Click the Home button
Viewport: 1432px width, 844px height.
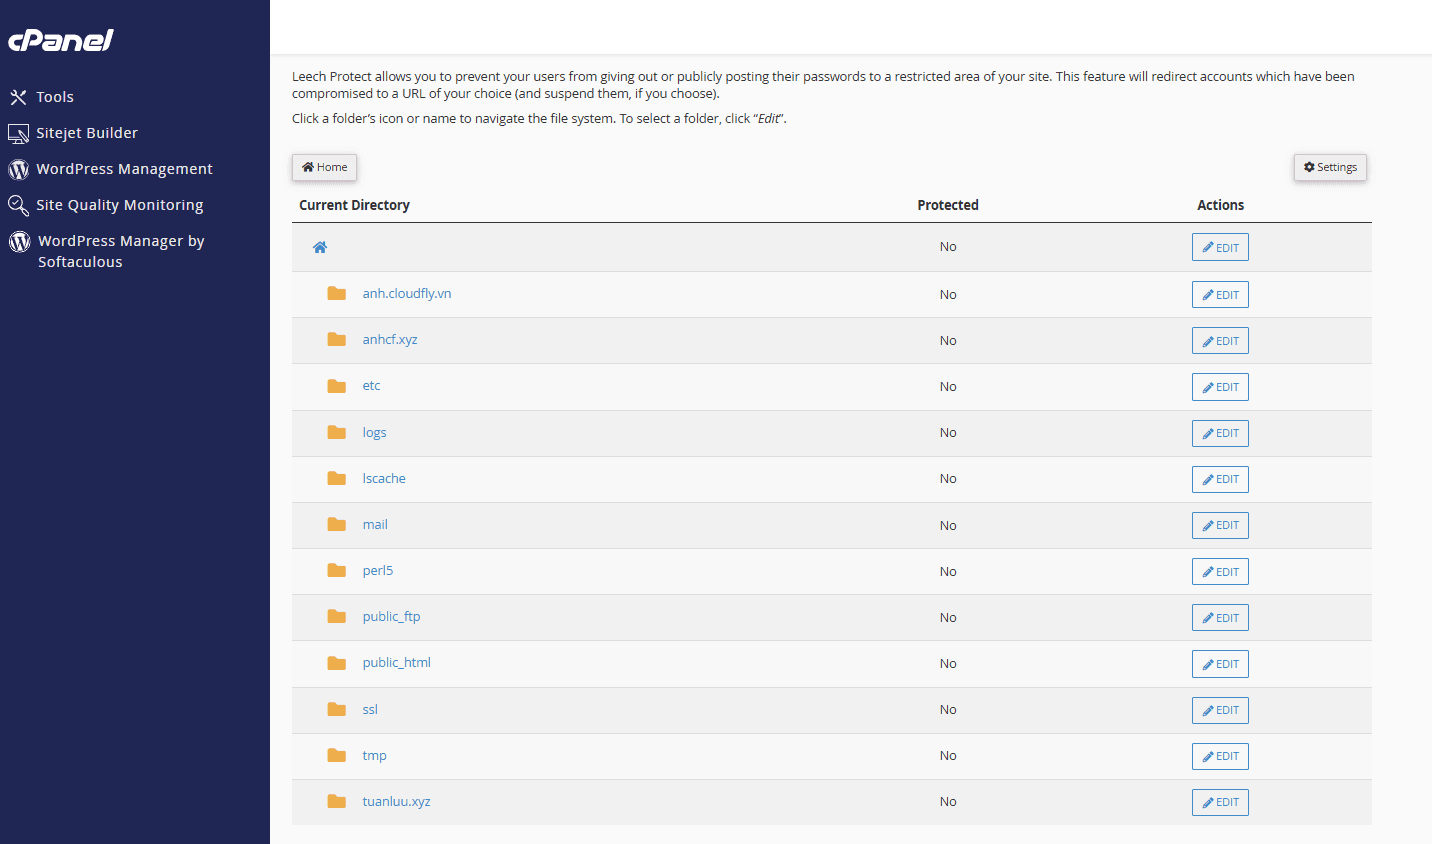(x=324, y=167)
